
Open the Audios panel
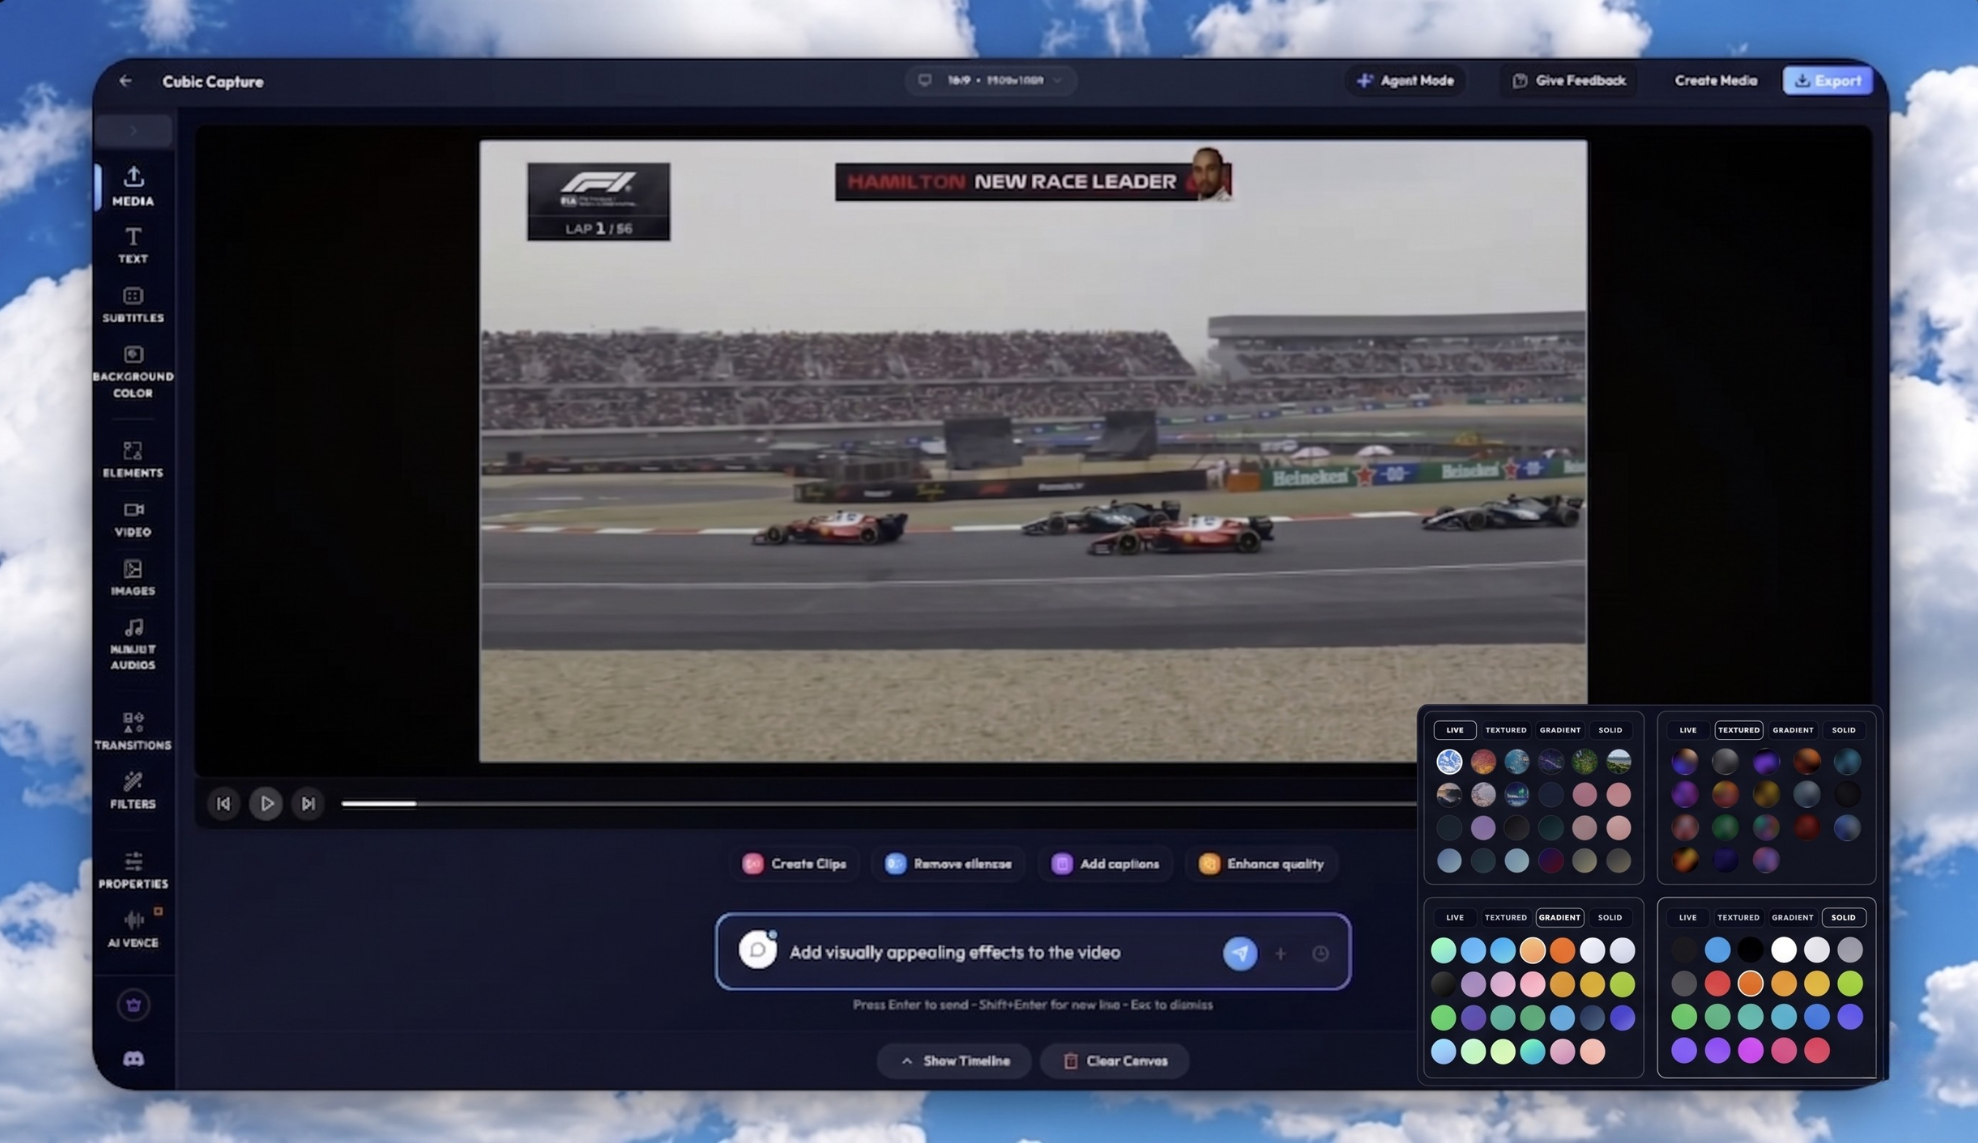(133, 644)
